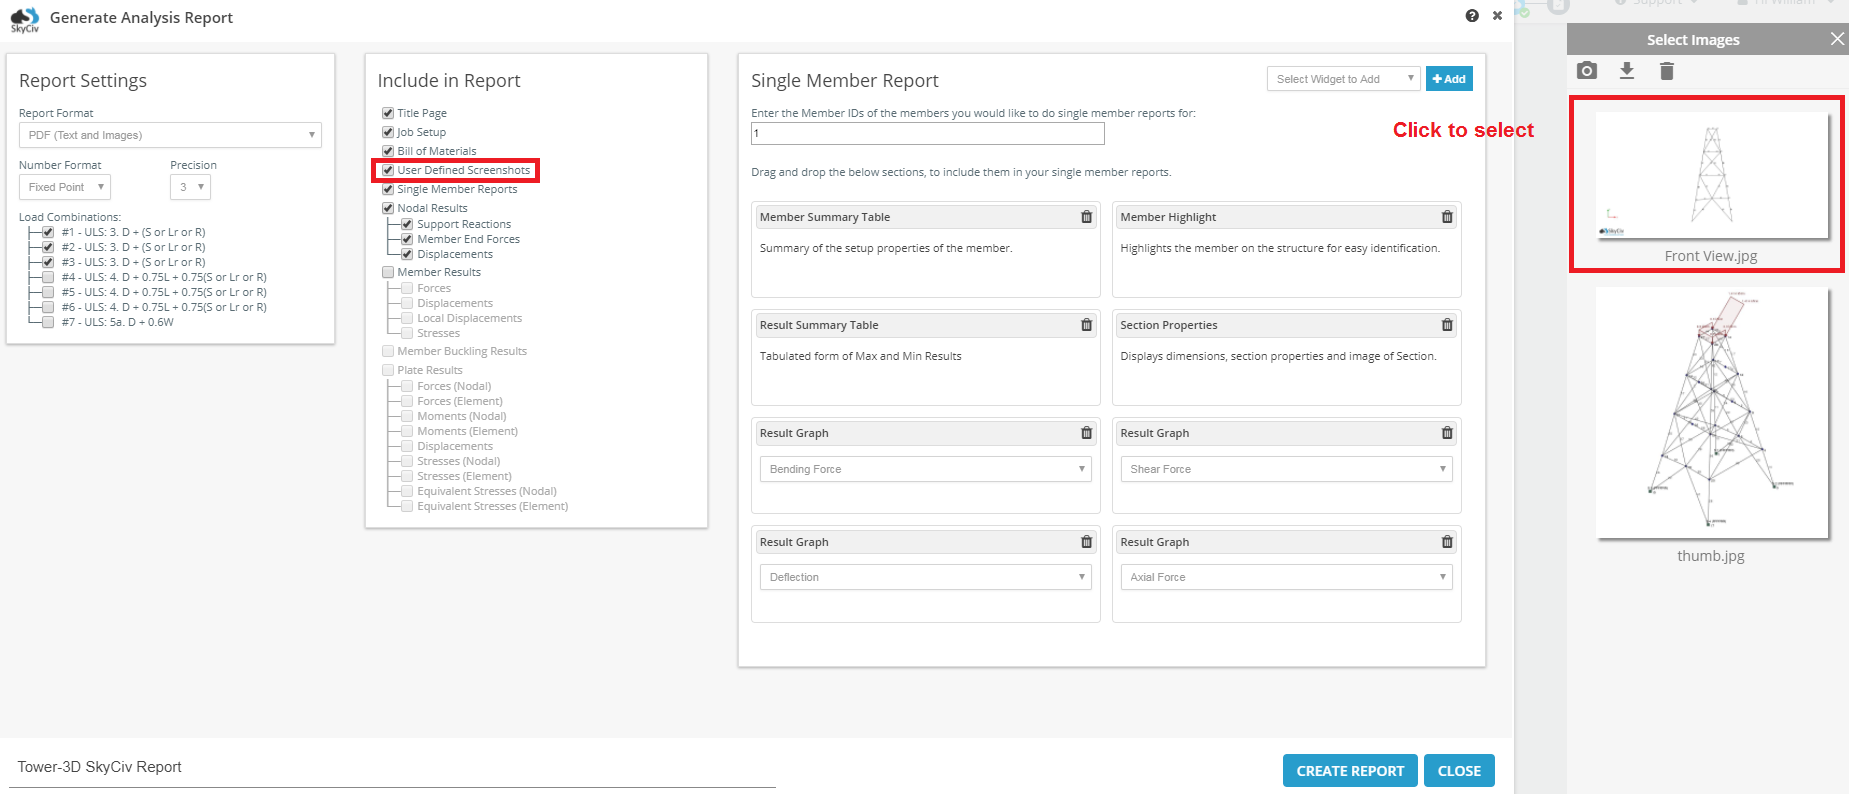Remove the Result Summary Table widget

(1086, 325)
